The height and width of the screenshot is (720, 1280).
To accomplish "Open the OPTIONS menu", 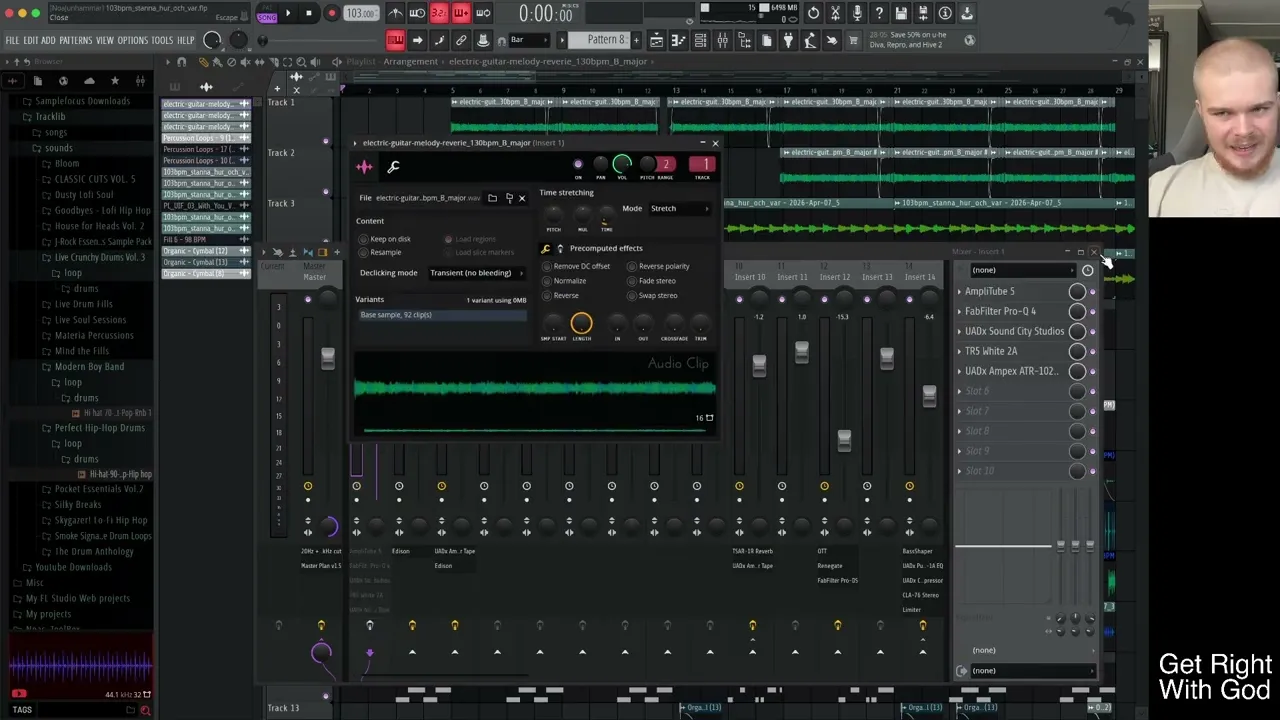I will pos(133,41).
